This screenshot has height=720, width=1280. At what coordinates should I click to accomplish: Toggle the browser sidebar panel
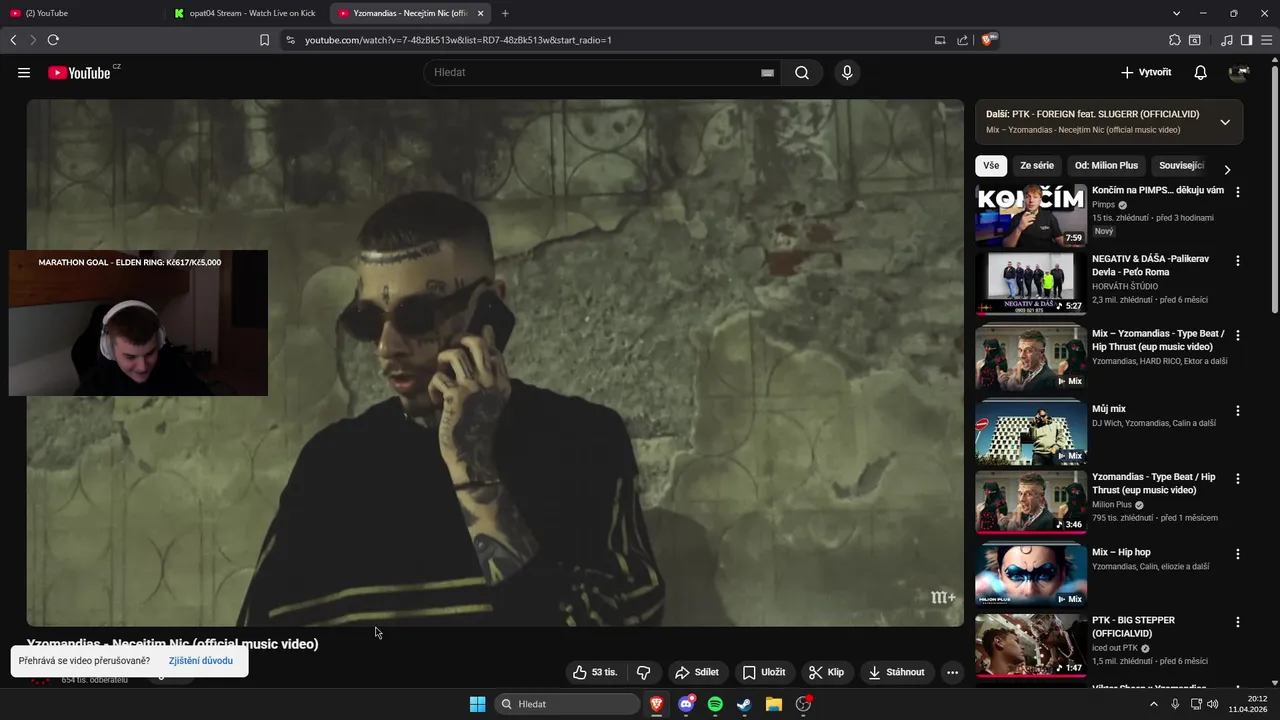pos(1246,40)
